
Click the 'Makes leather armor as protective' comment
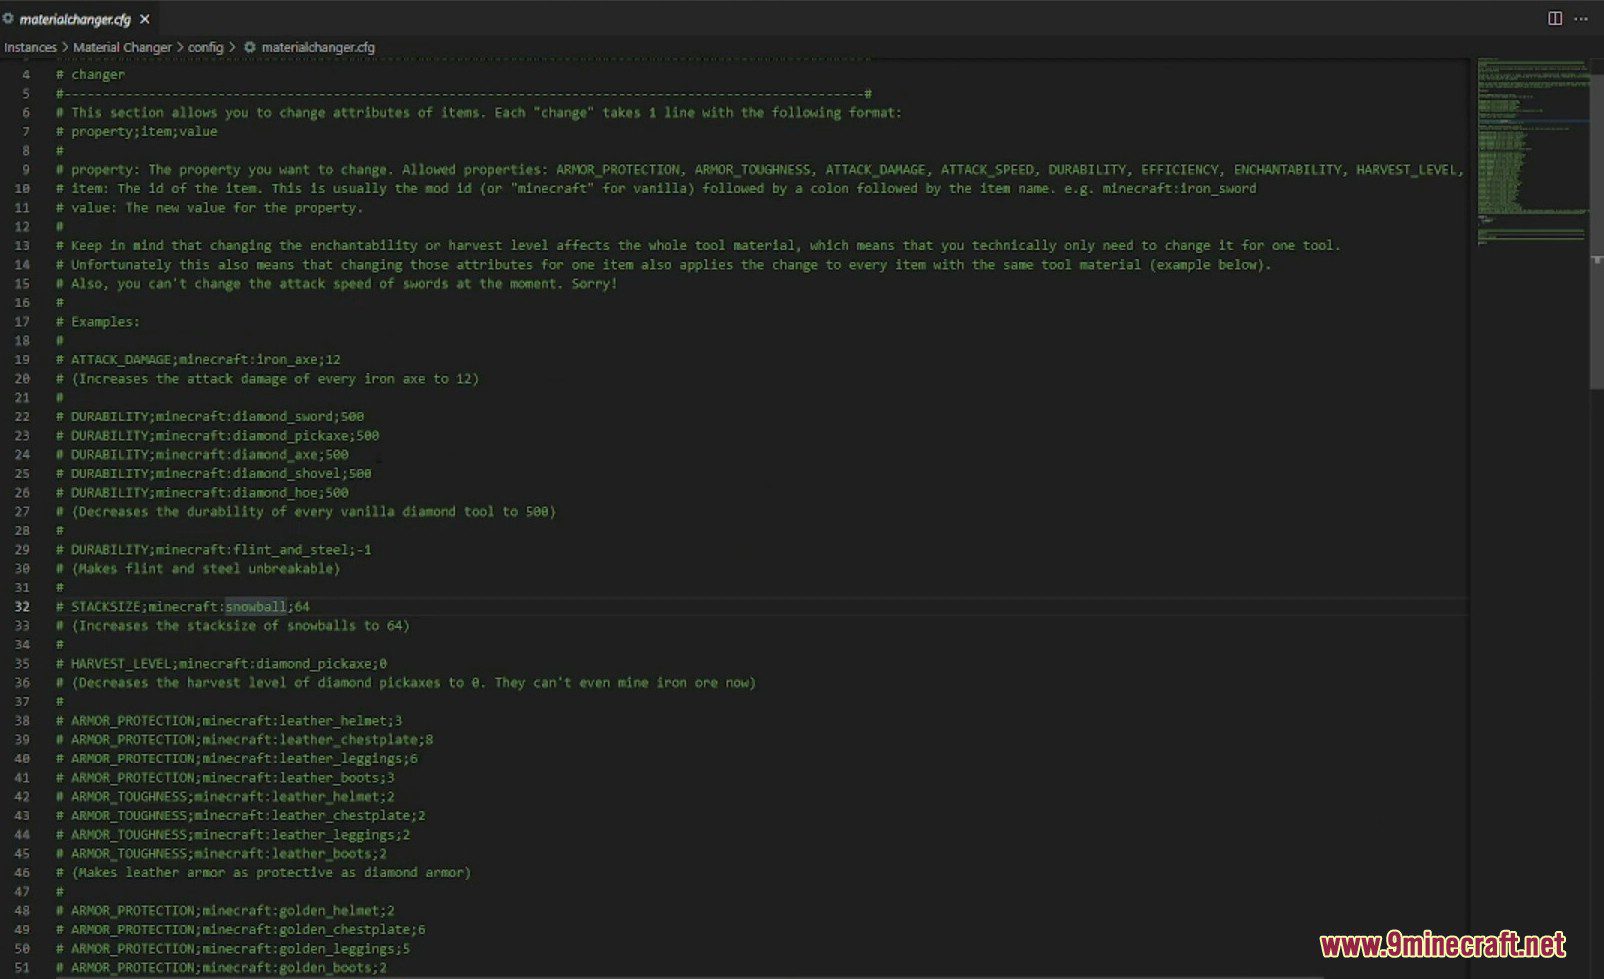[x=271, y=873]
